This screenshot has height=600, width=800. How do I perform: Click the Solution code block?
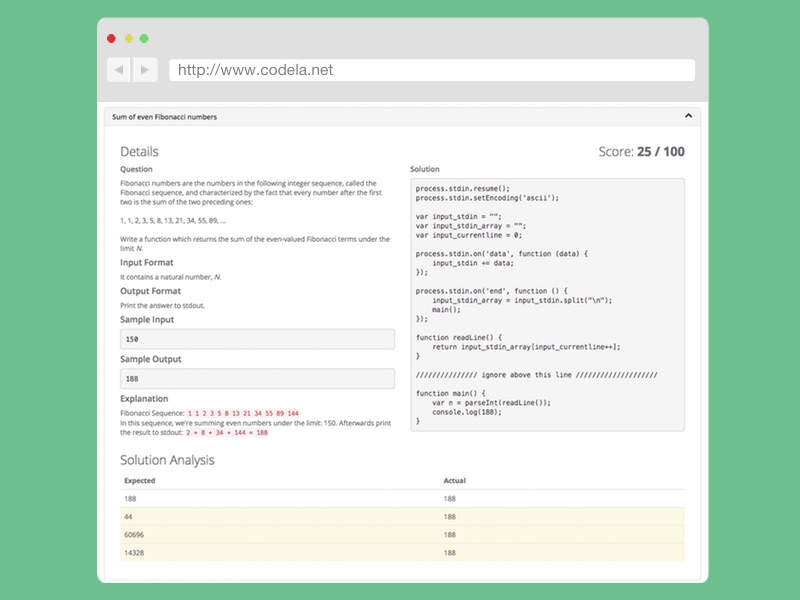click(x=547, y=305)
